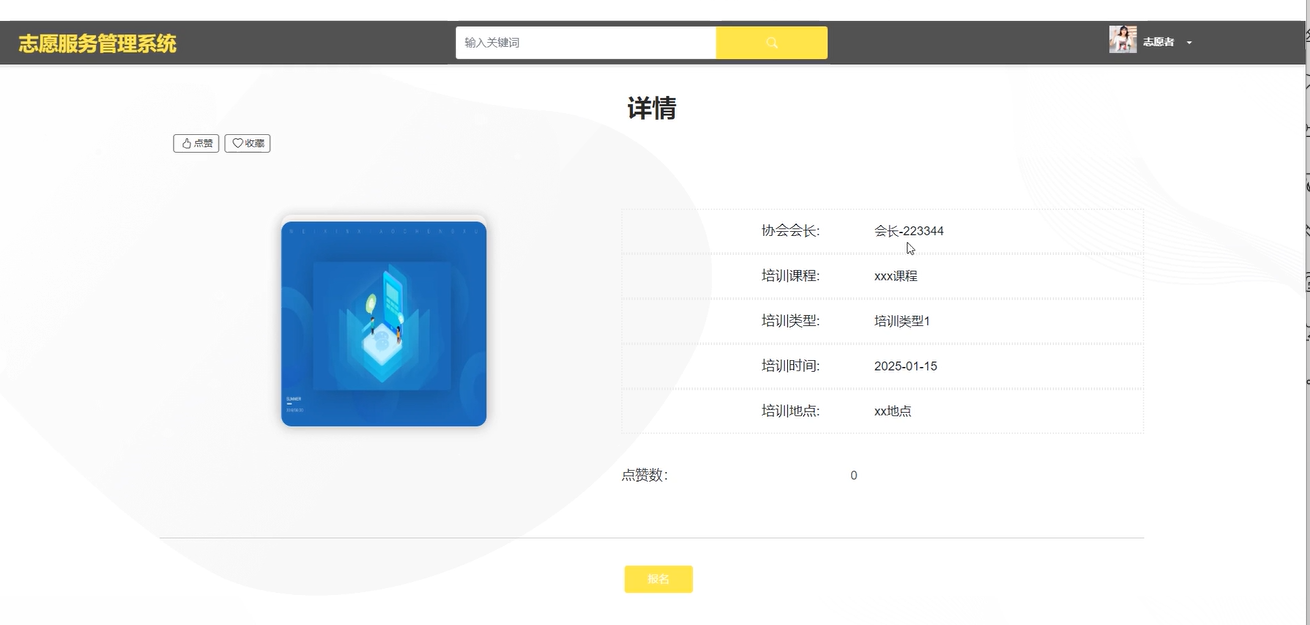This screenshot has height=625, width=1310.
Task: Click the 培训类型1 value
Action: coord(902,321)
